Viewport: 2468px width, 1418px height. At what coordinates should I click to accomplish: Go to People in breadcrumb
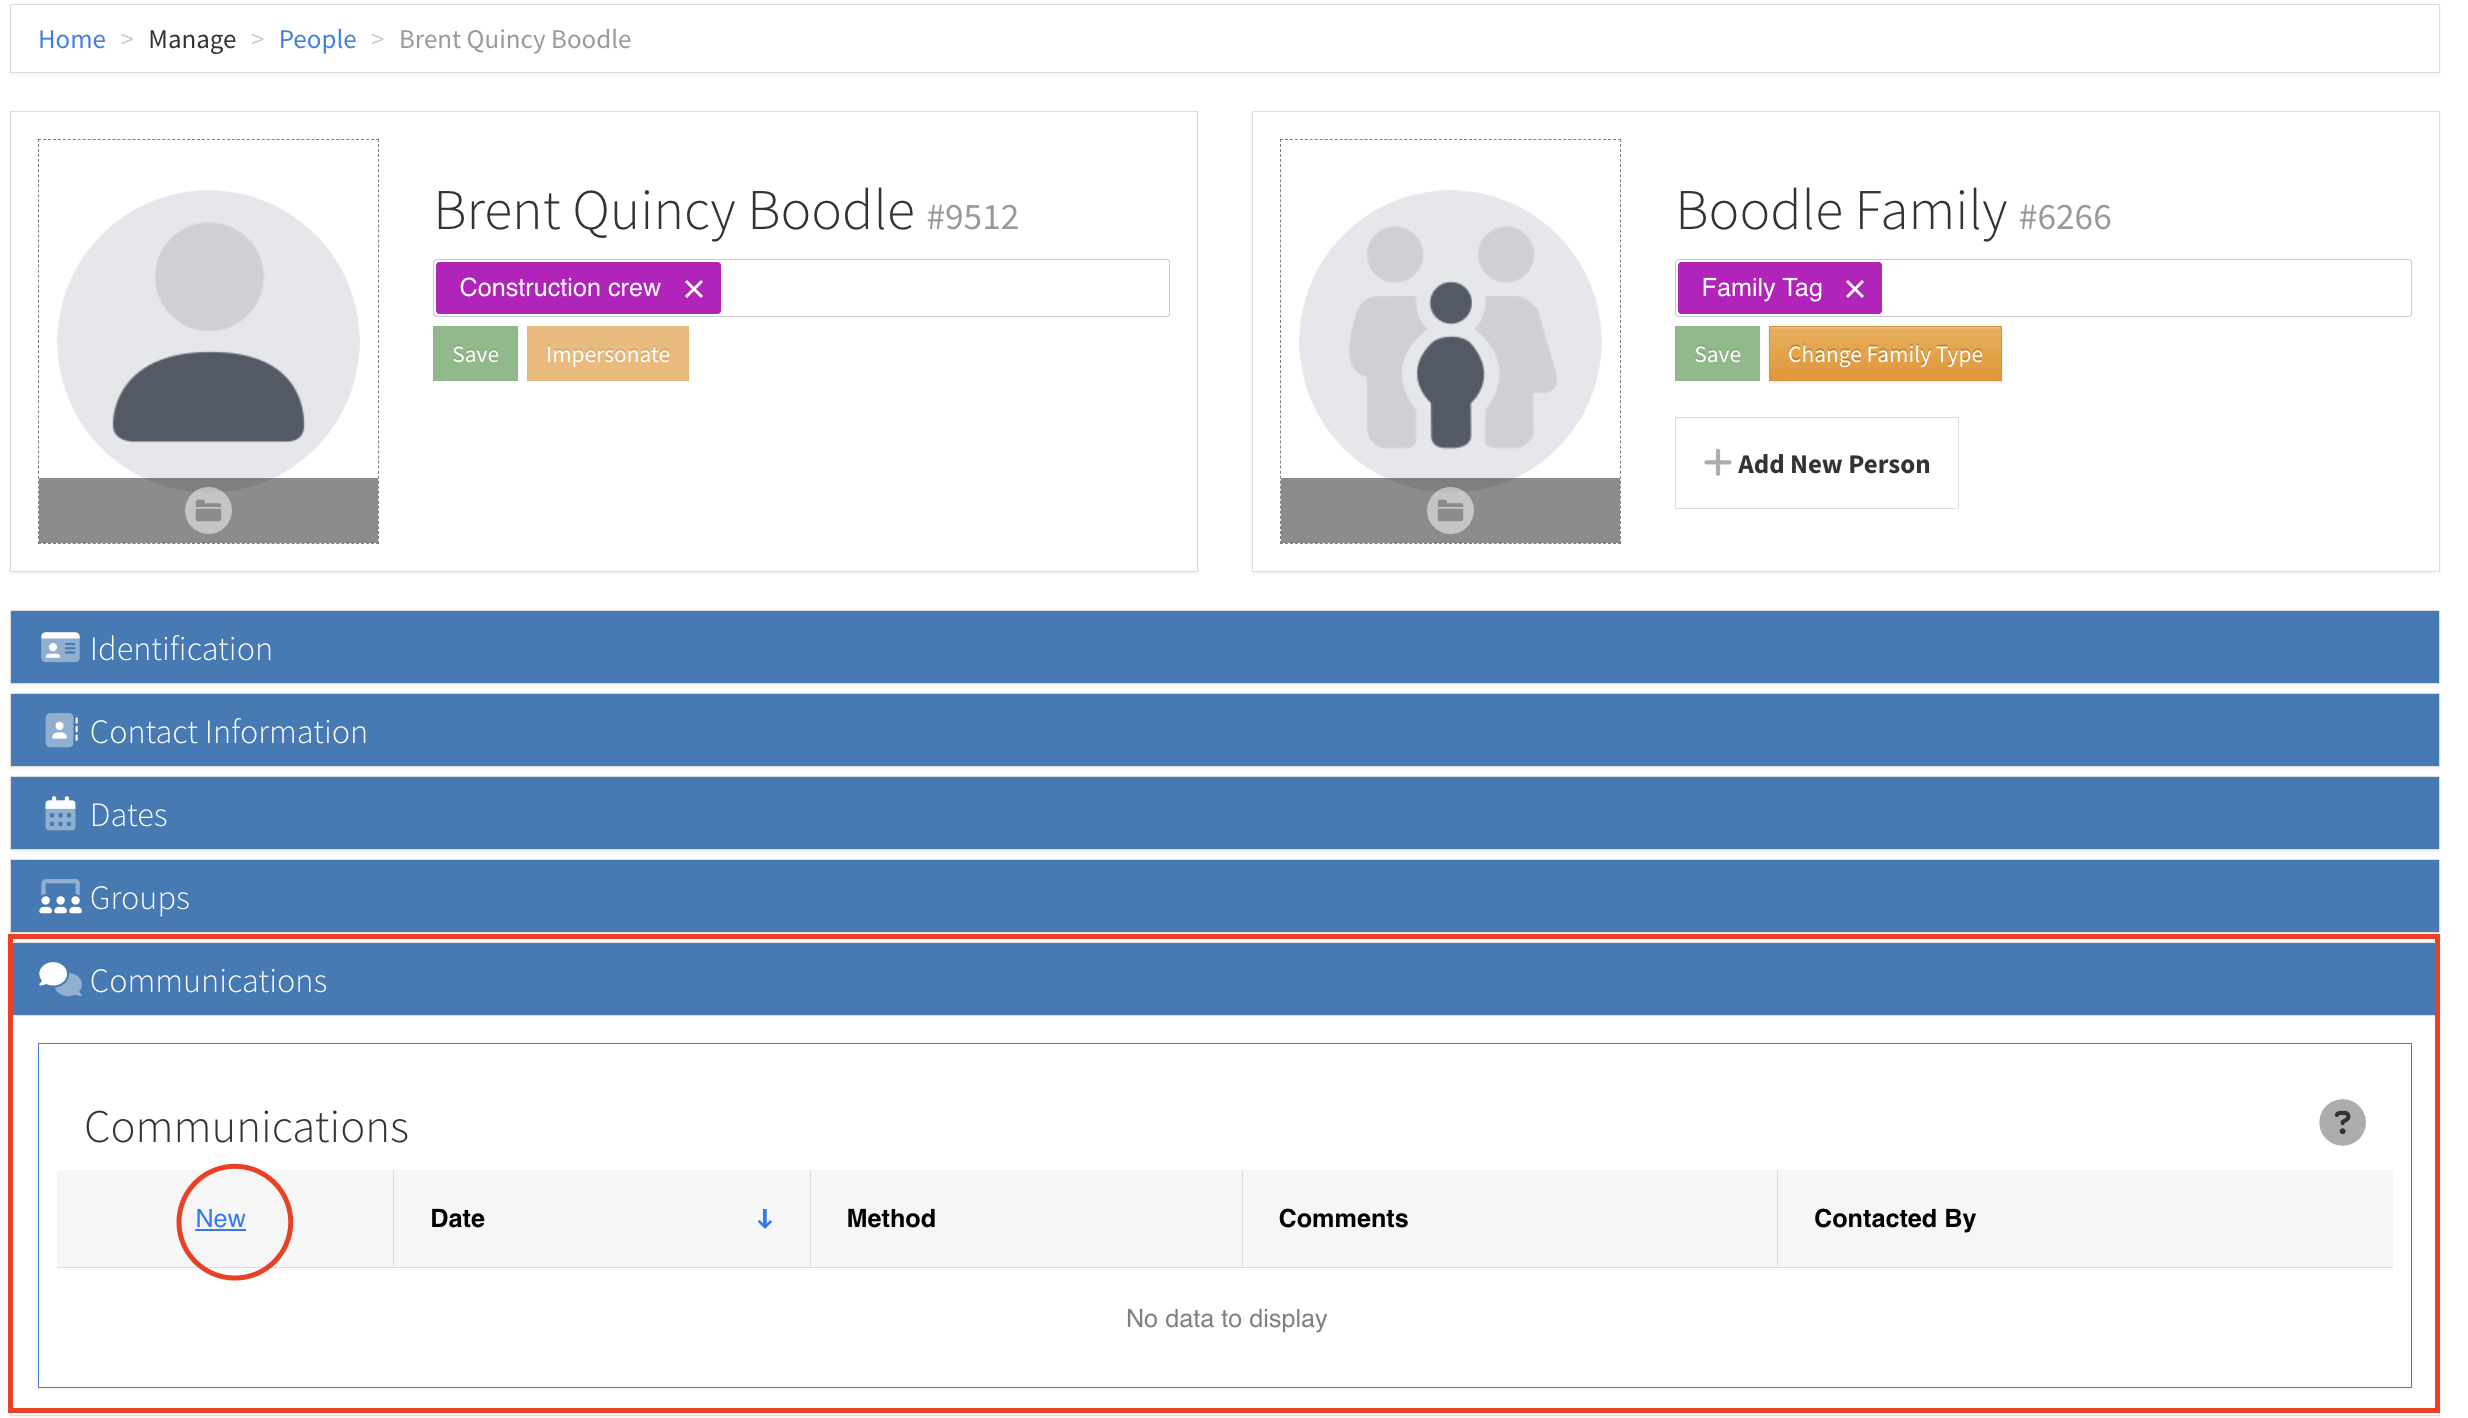317,39
